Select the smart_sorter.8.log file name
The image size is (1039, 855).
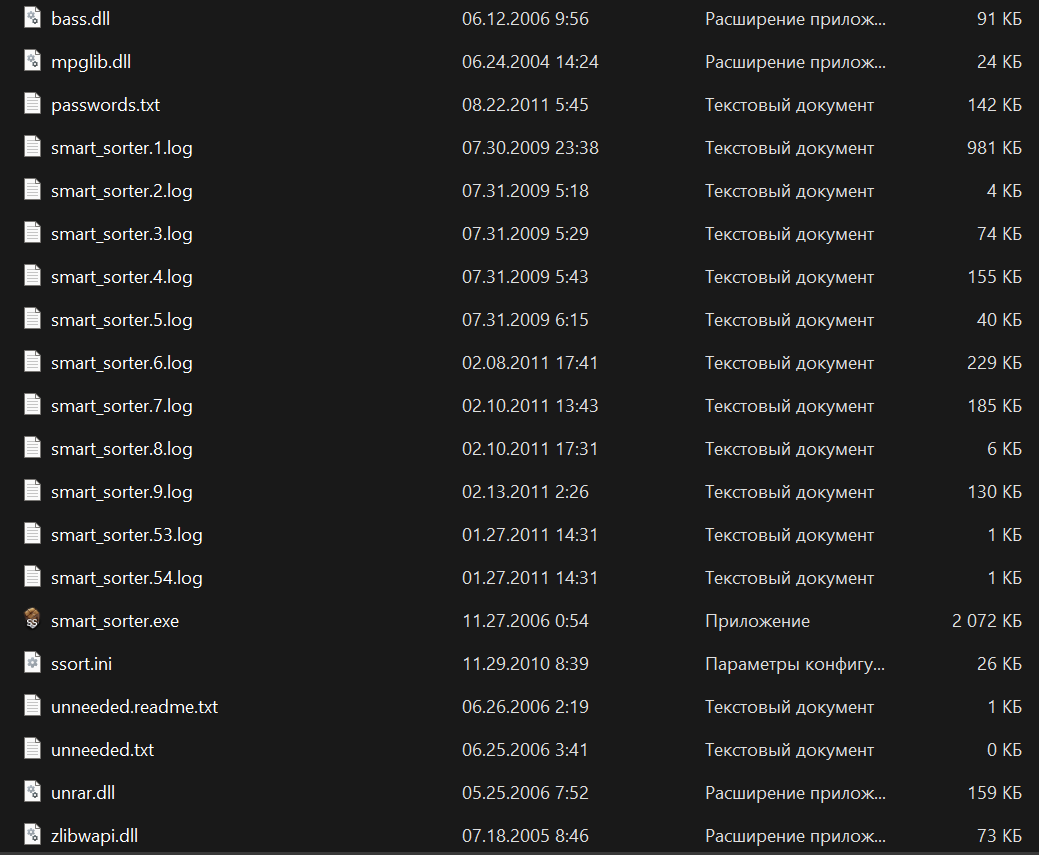point(122,449)
